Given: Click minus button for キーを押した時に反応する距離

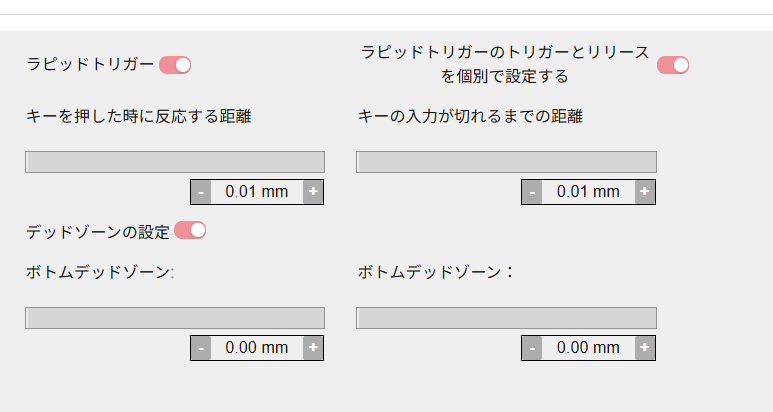Looking at the screenshot, I should pyautogui.click(x=201, y=192).
